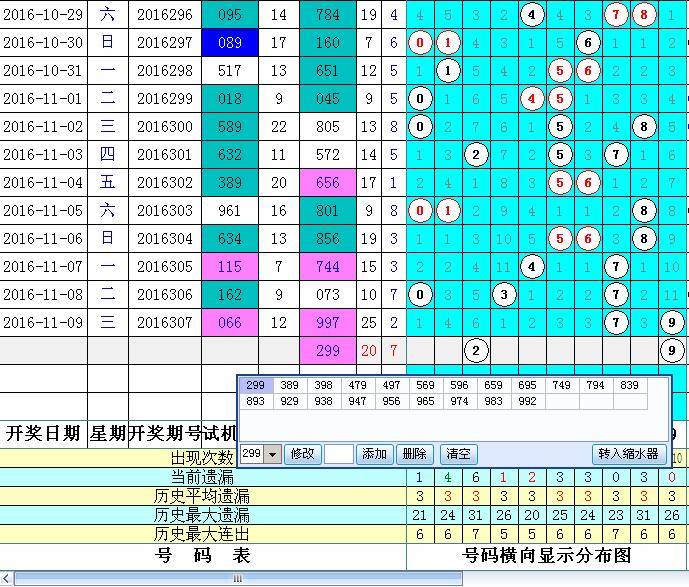Viewport: 689px width, 587px height.
Task: Click 转入缩水器 button
Action: (628, 454)
